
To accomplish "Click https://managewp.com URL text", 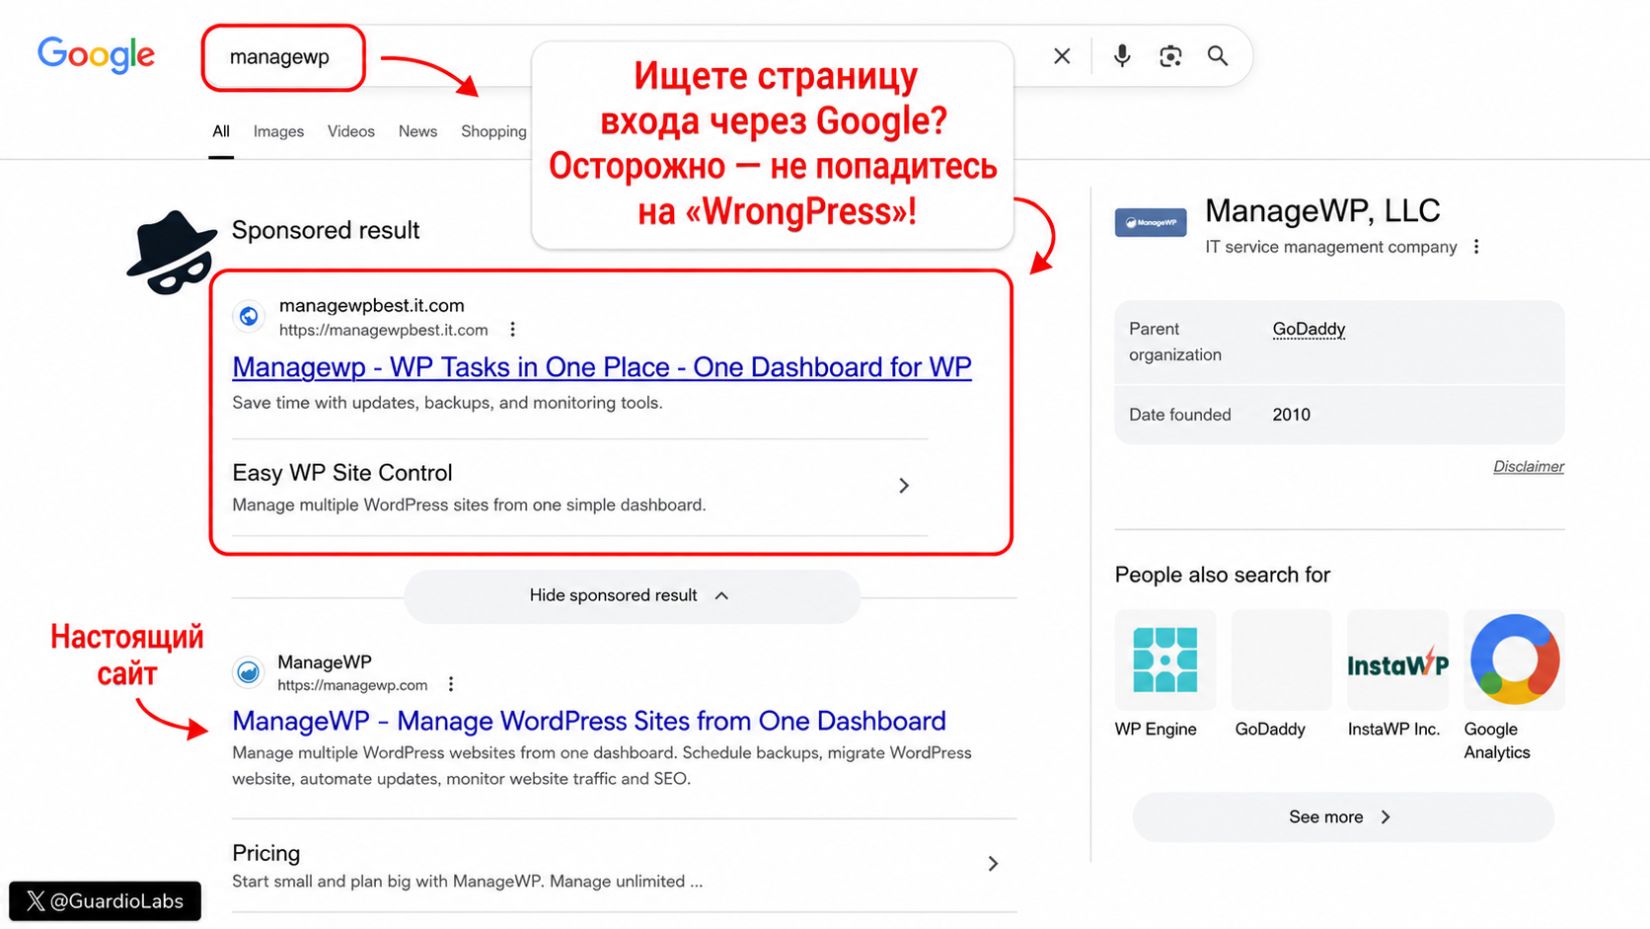I will (x=352, y=685).
